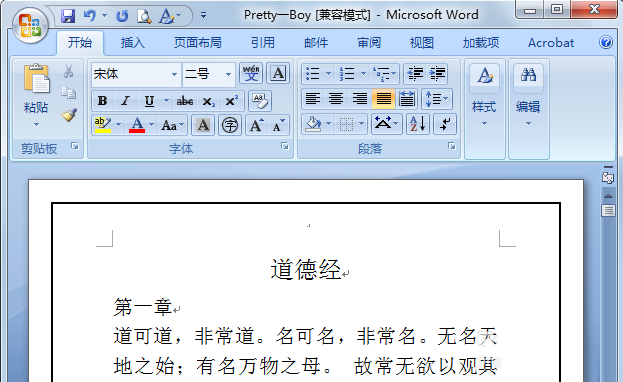Apply yellow text highlight color
This screenshot has width=623, height=382.
point(103,125)
